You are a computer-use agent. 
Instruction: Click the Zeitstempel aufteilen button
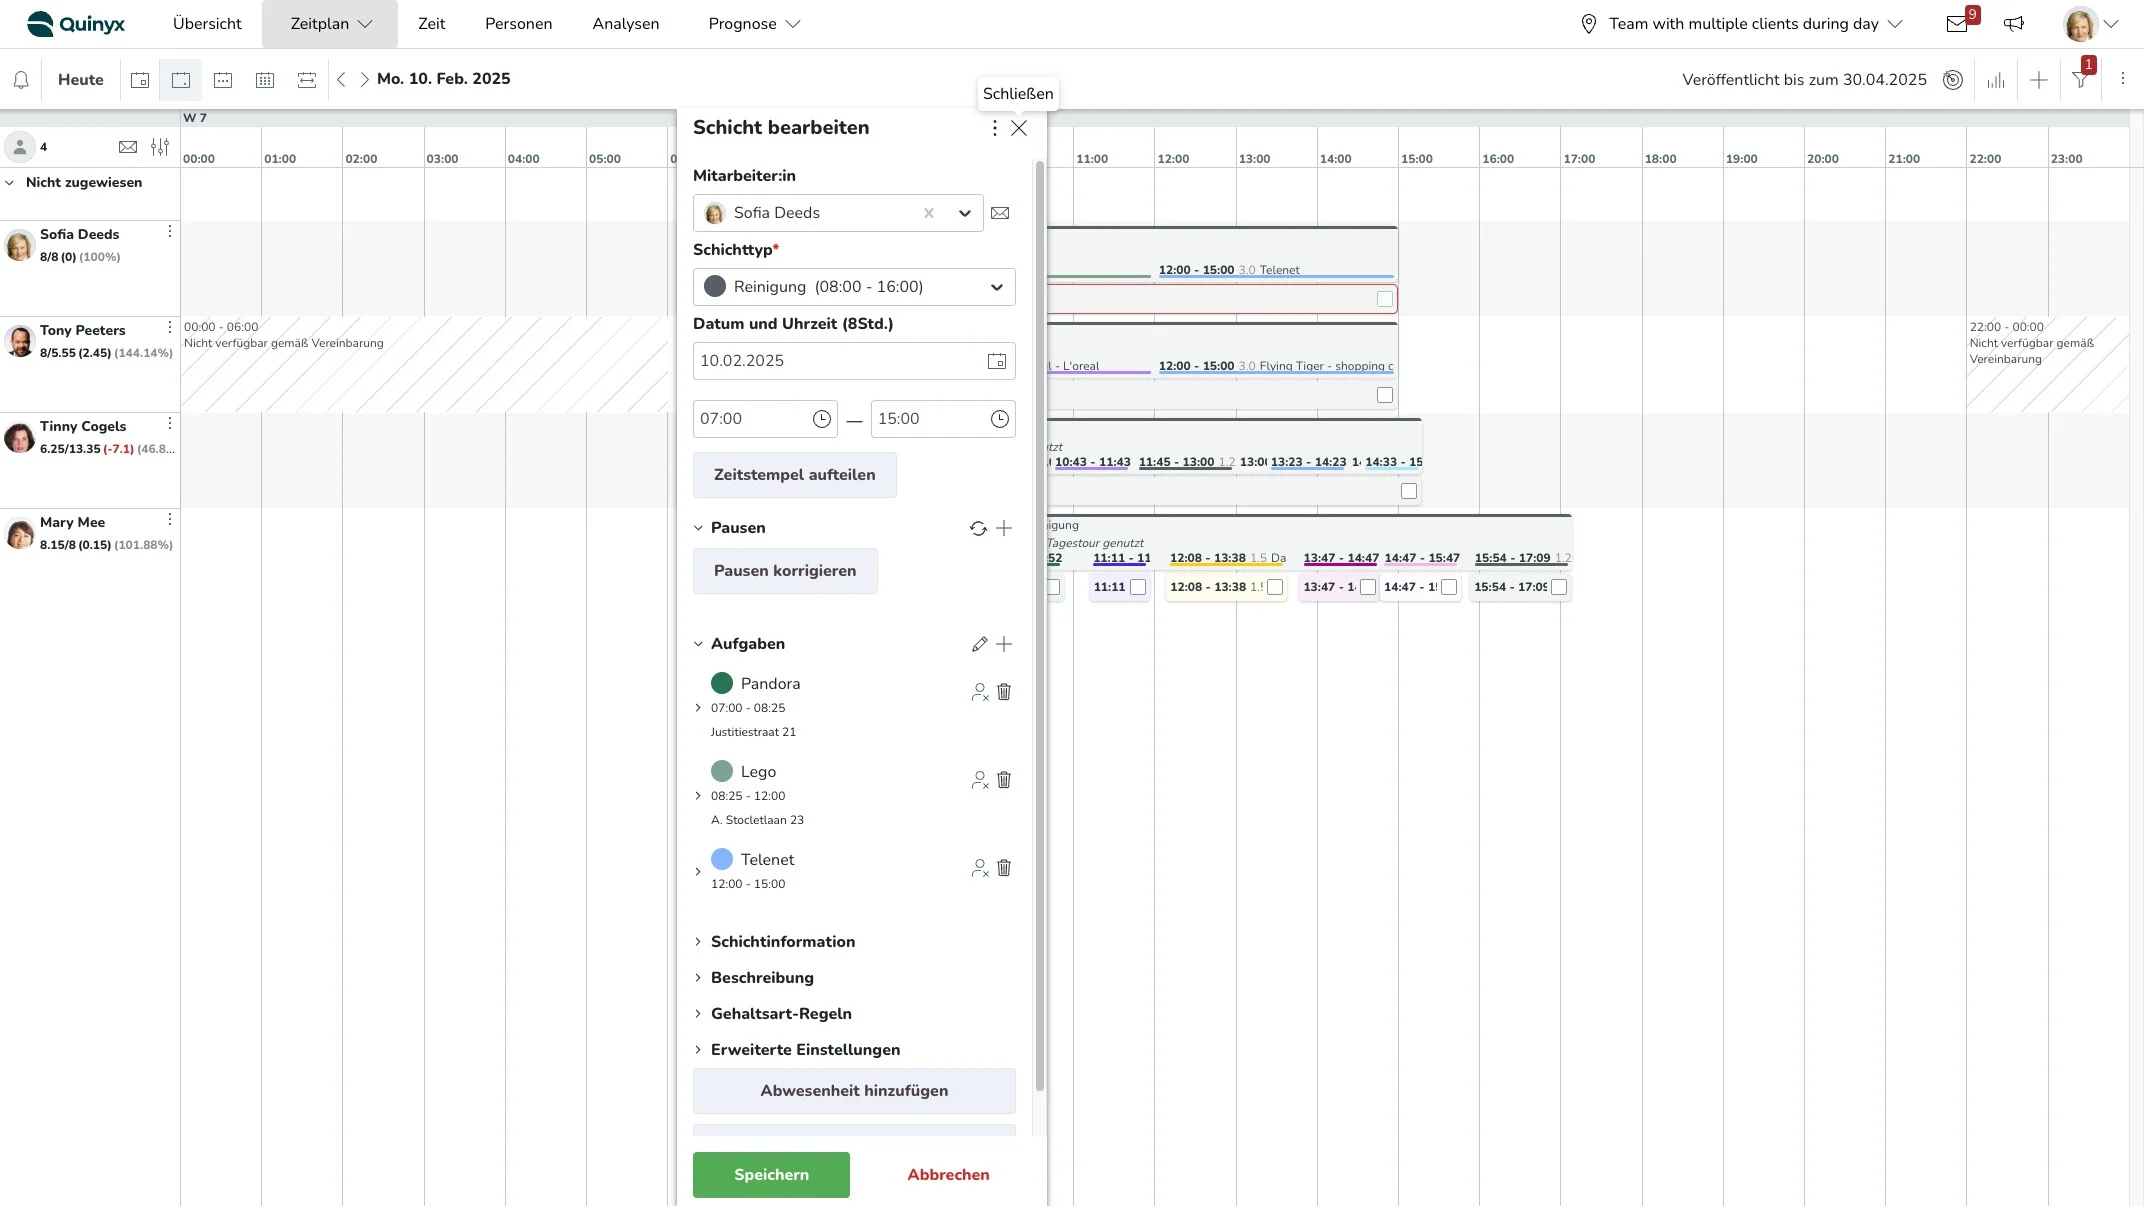[x=794, y=475]
